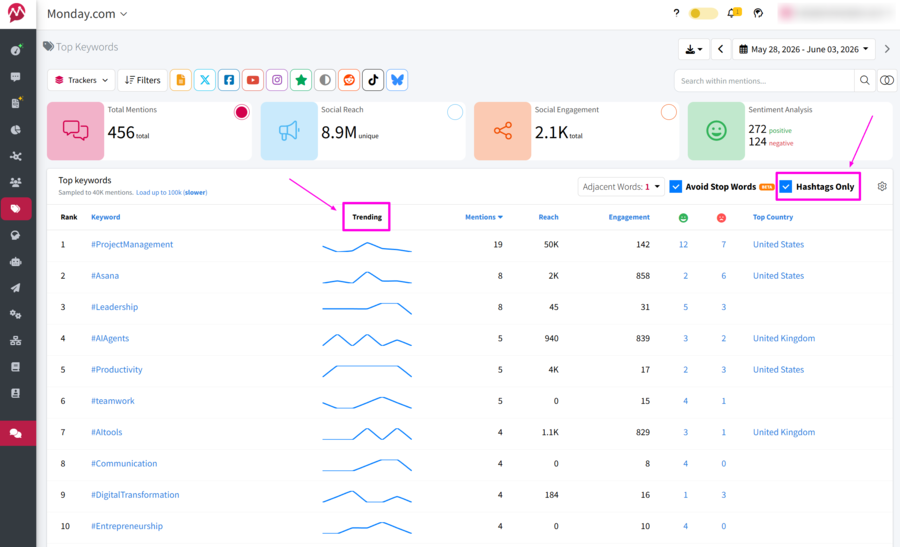Sort by positive sentiment smiley column
Screen dimensions: 900x547
tap(683, 218)
